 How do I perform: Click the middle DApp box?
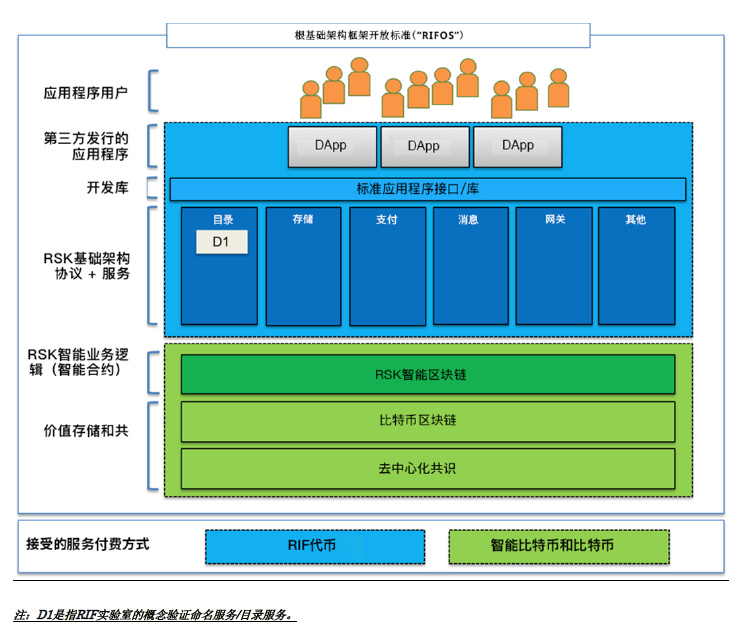[x=425, y=147]
